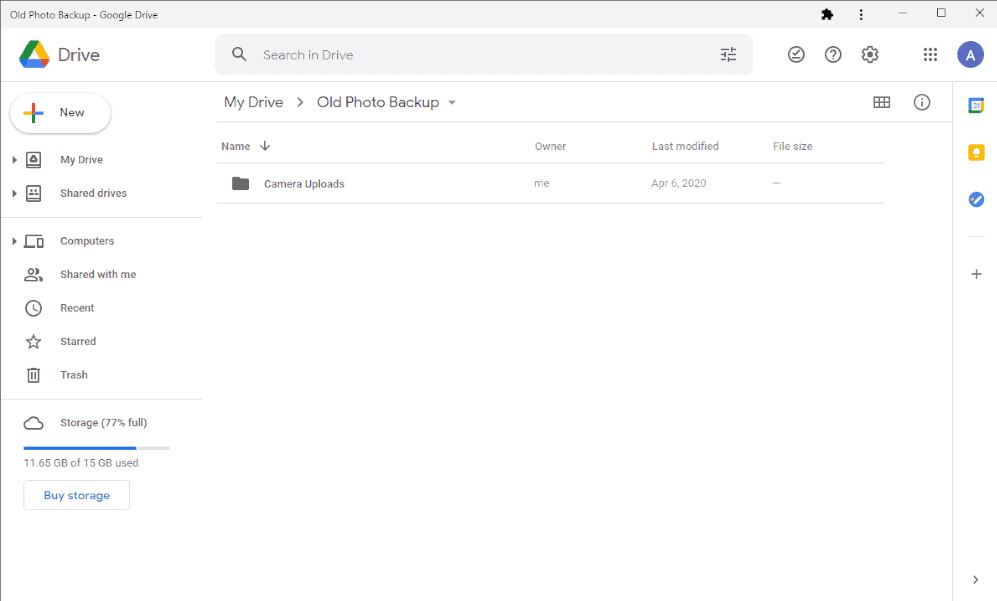Toggle the Name sort direction arrow
This screenshot has width=997, height=601.
click(x=265, y=146)
